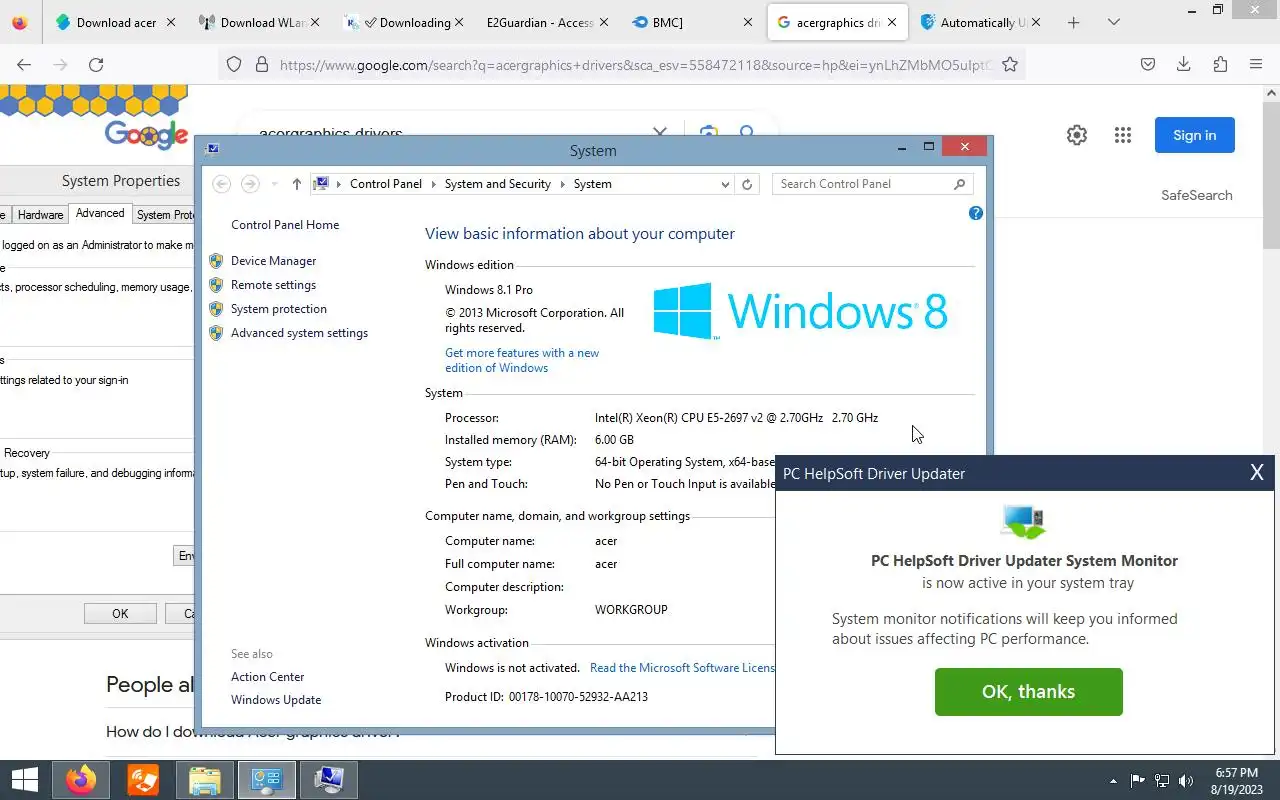Click Google Sign in button

point(1195,135)
